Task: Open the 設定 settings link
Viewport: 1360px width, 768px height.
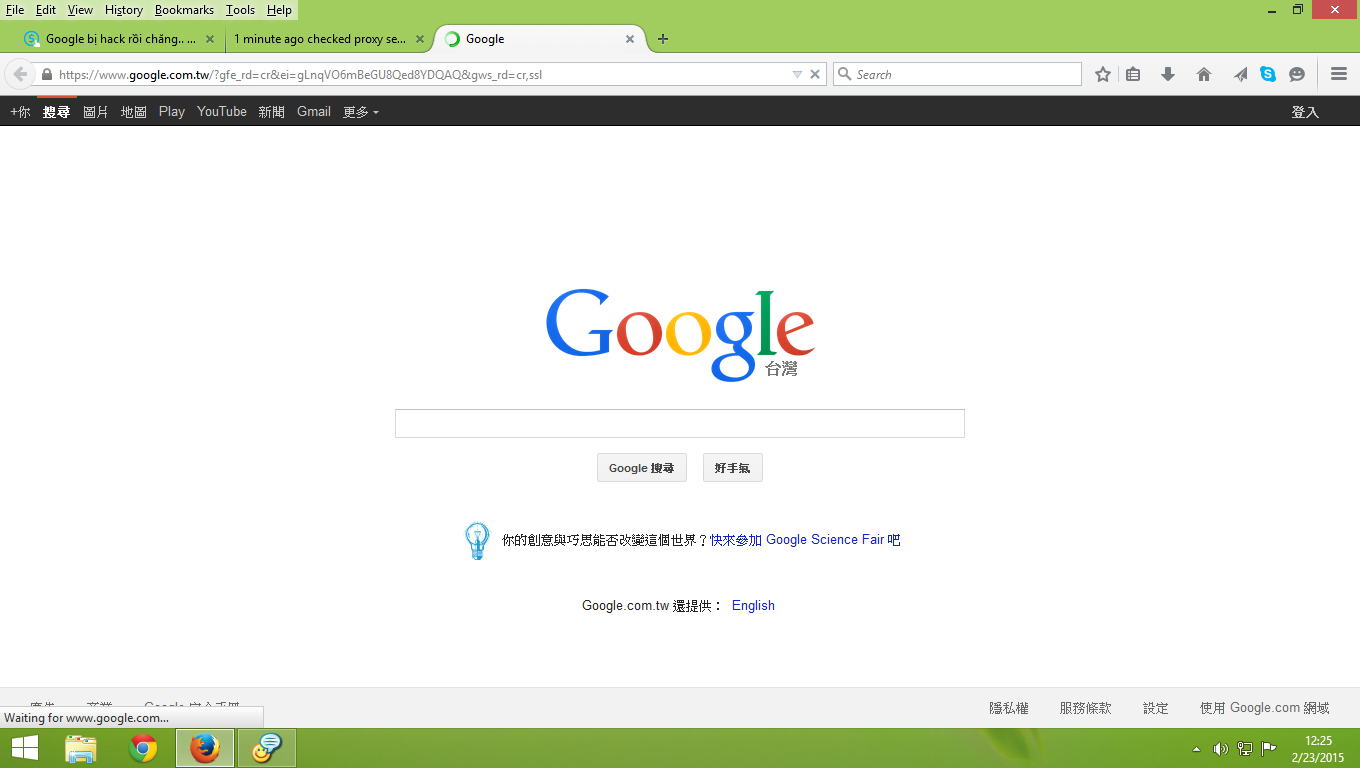Action: (x=1156, y=708)
